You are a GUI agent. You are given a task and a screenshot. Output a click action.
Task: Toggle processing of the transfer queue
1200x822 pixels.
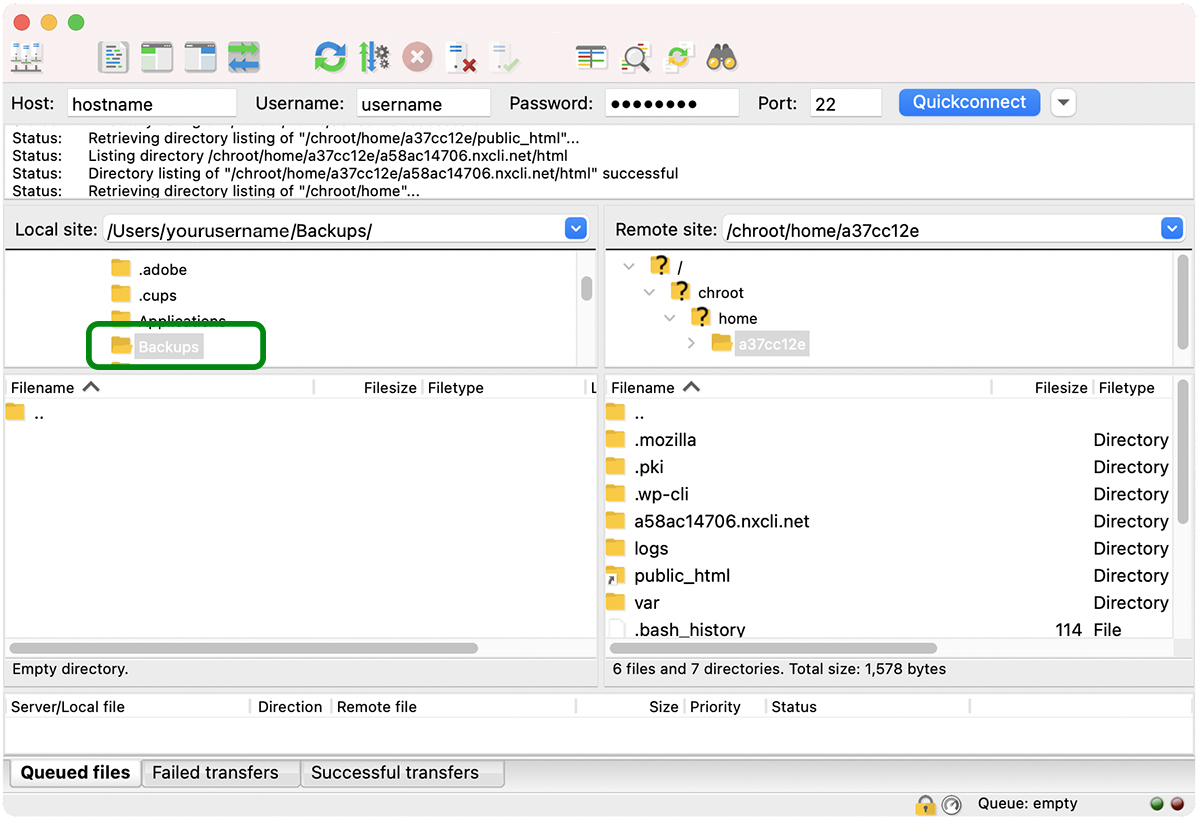point(374,57)
